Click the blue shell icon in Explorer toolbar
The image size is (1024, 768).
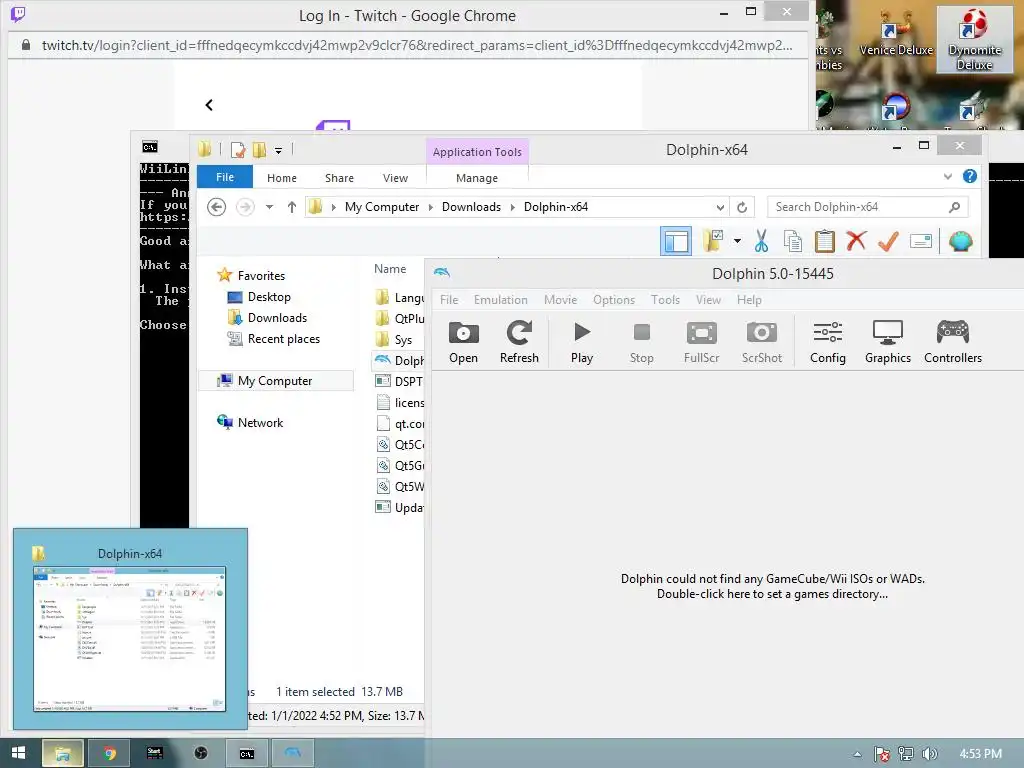point(960,241)
